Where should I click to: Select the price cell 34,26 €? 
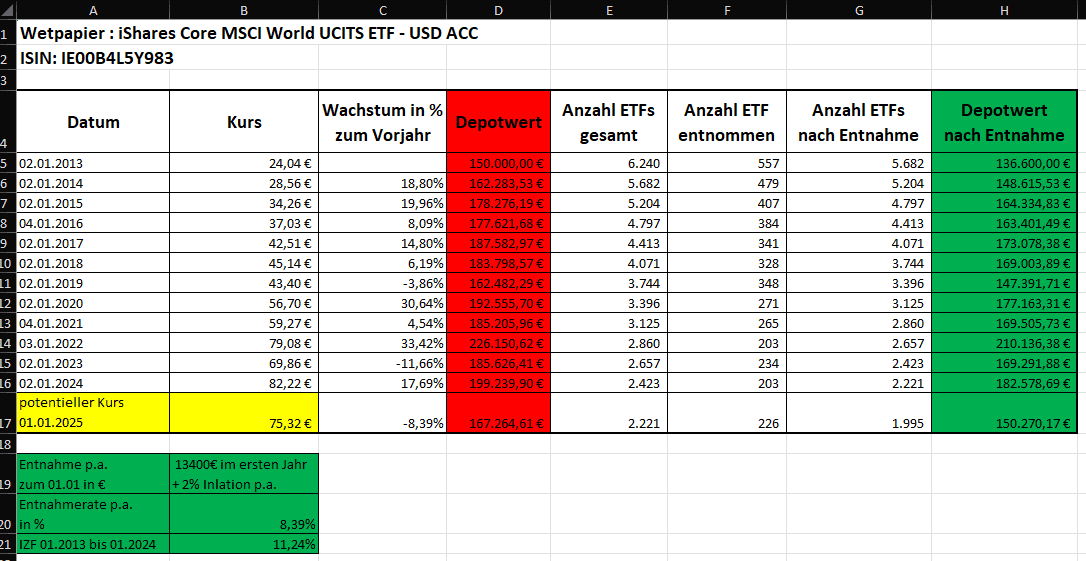pos(244,204)
